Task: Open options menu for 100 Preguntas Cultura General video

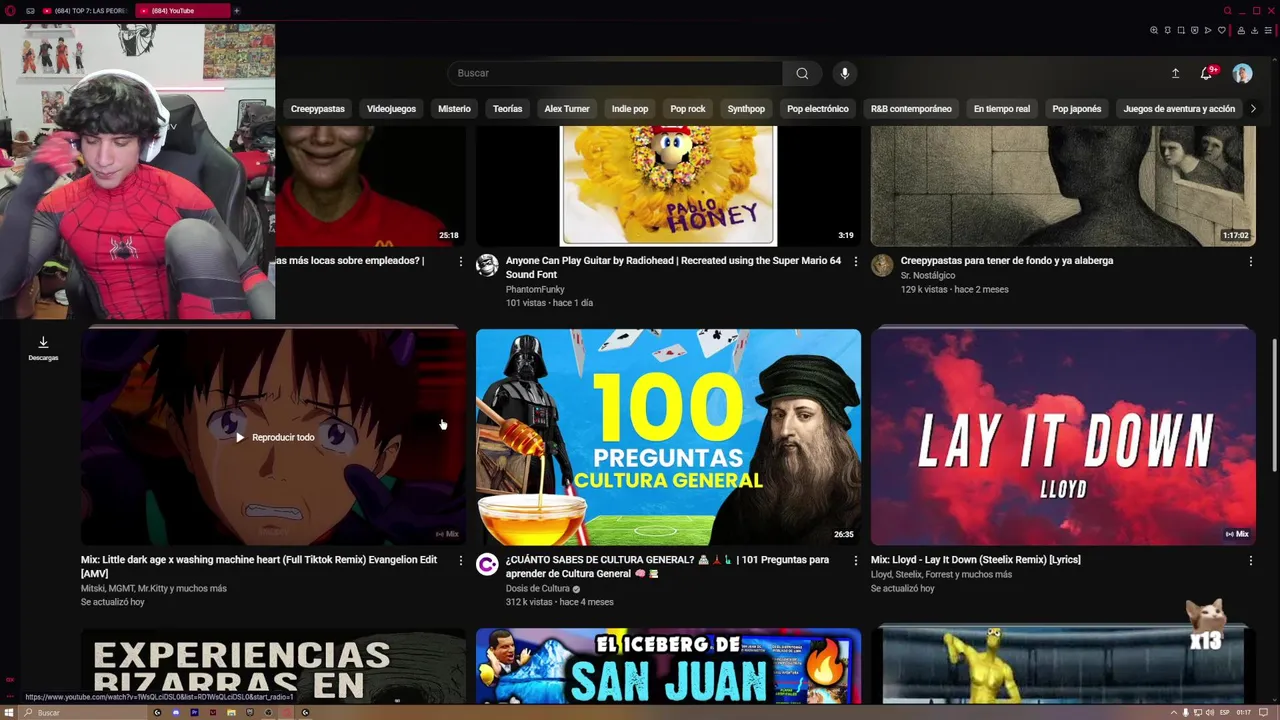Action: 855,560
